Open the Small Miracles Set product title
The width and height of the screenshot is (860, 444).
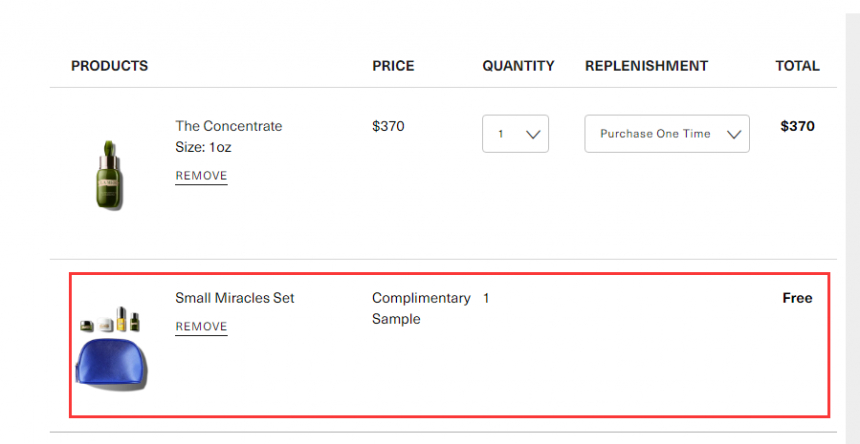[235, 298]
